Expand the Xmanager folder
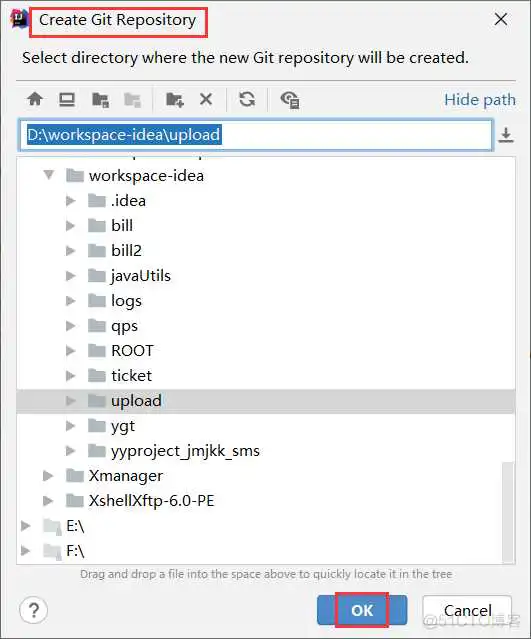 [48, 476]
